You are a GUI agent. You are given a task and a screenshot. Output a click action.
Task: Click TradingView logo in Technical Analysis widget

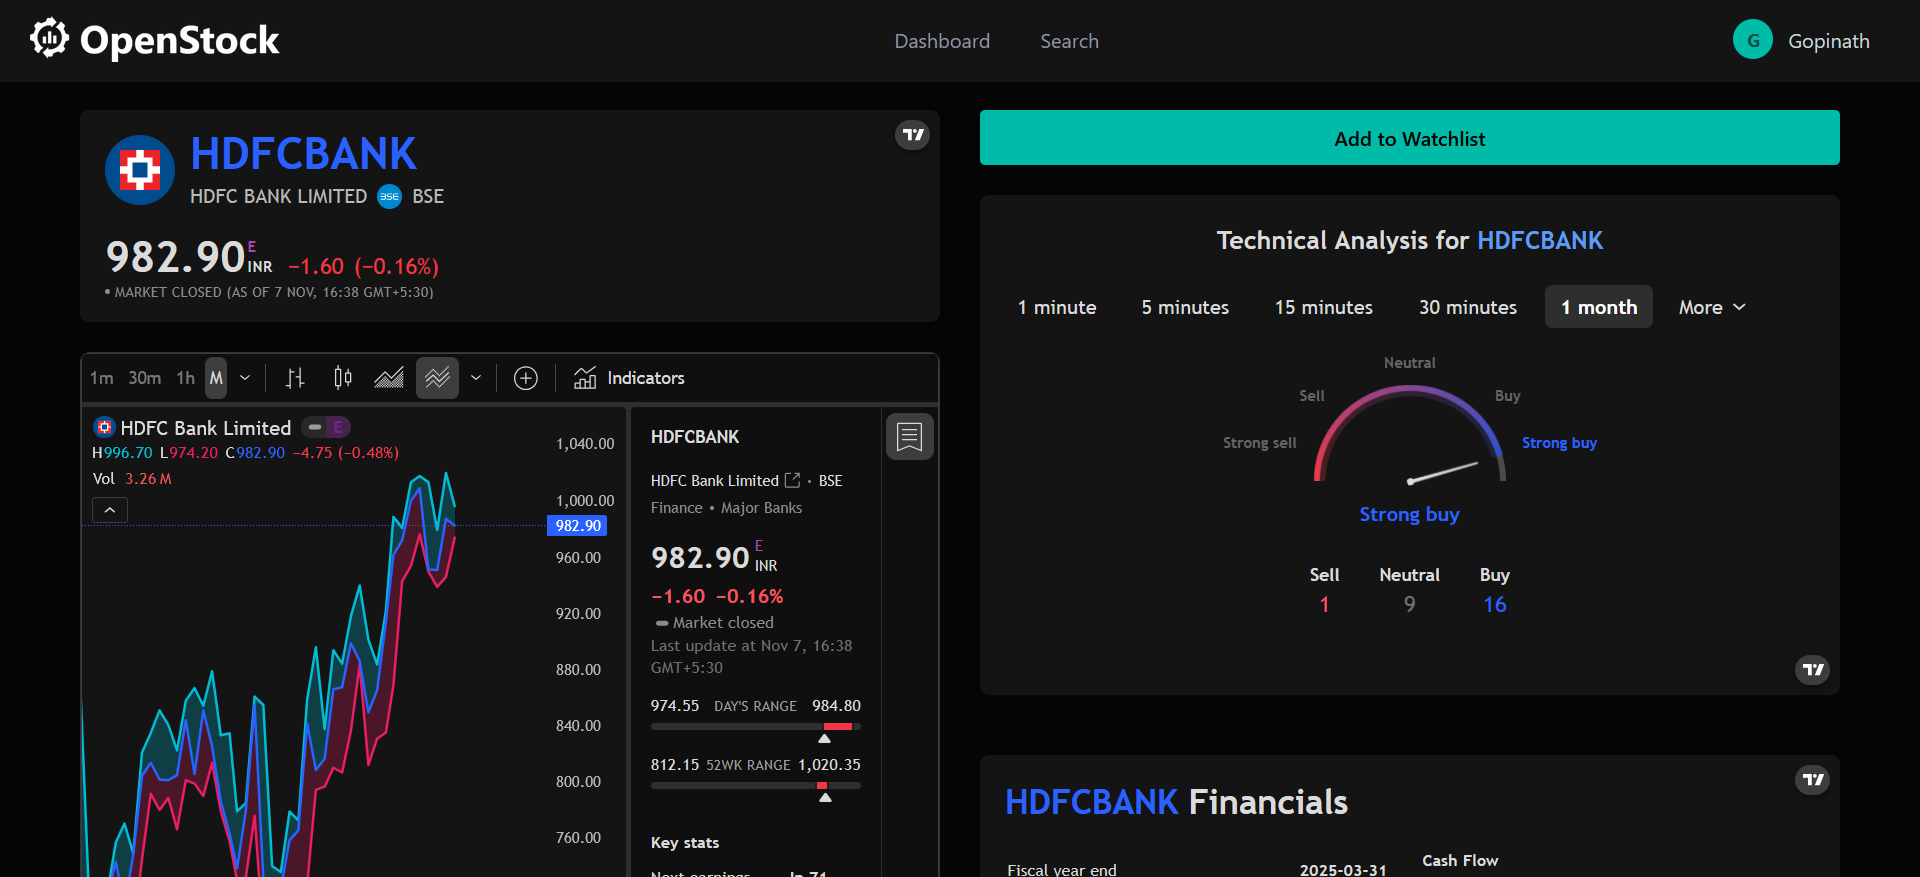(x=1813, y=670)
